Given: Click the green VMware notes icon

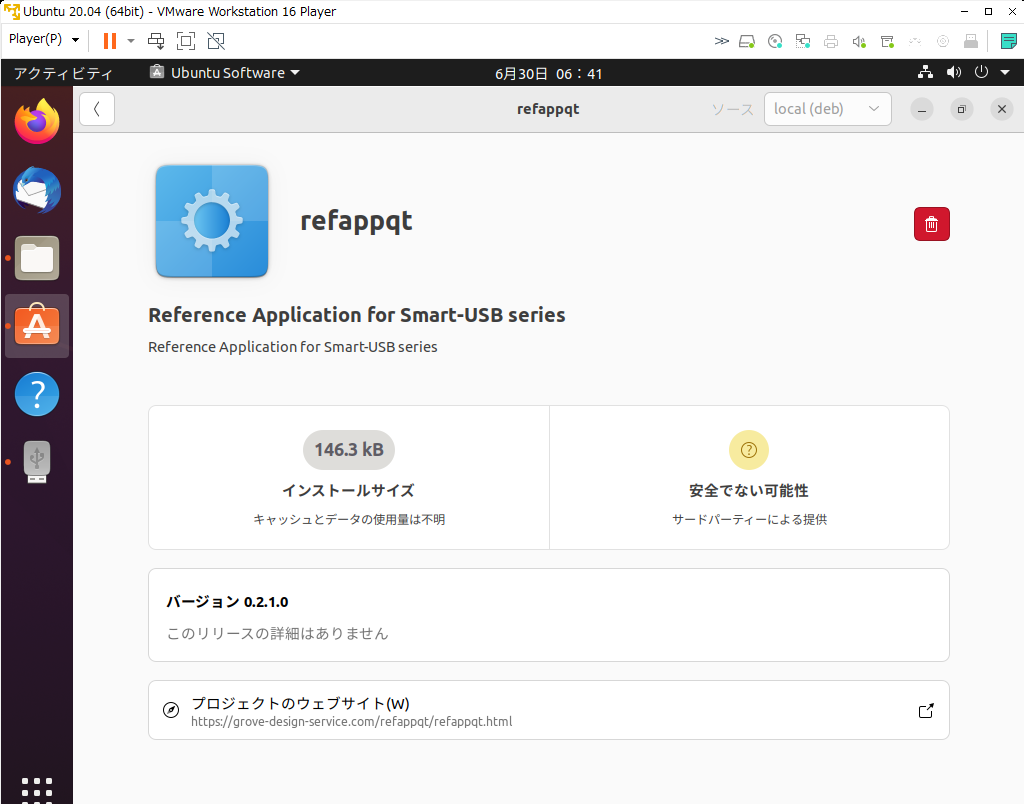Looking at the screenshot, I should [1008, 41].
